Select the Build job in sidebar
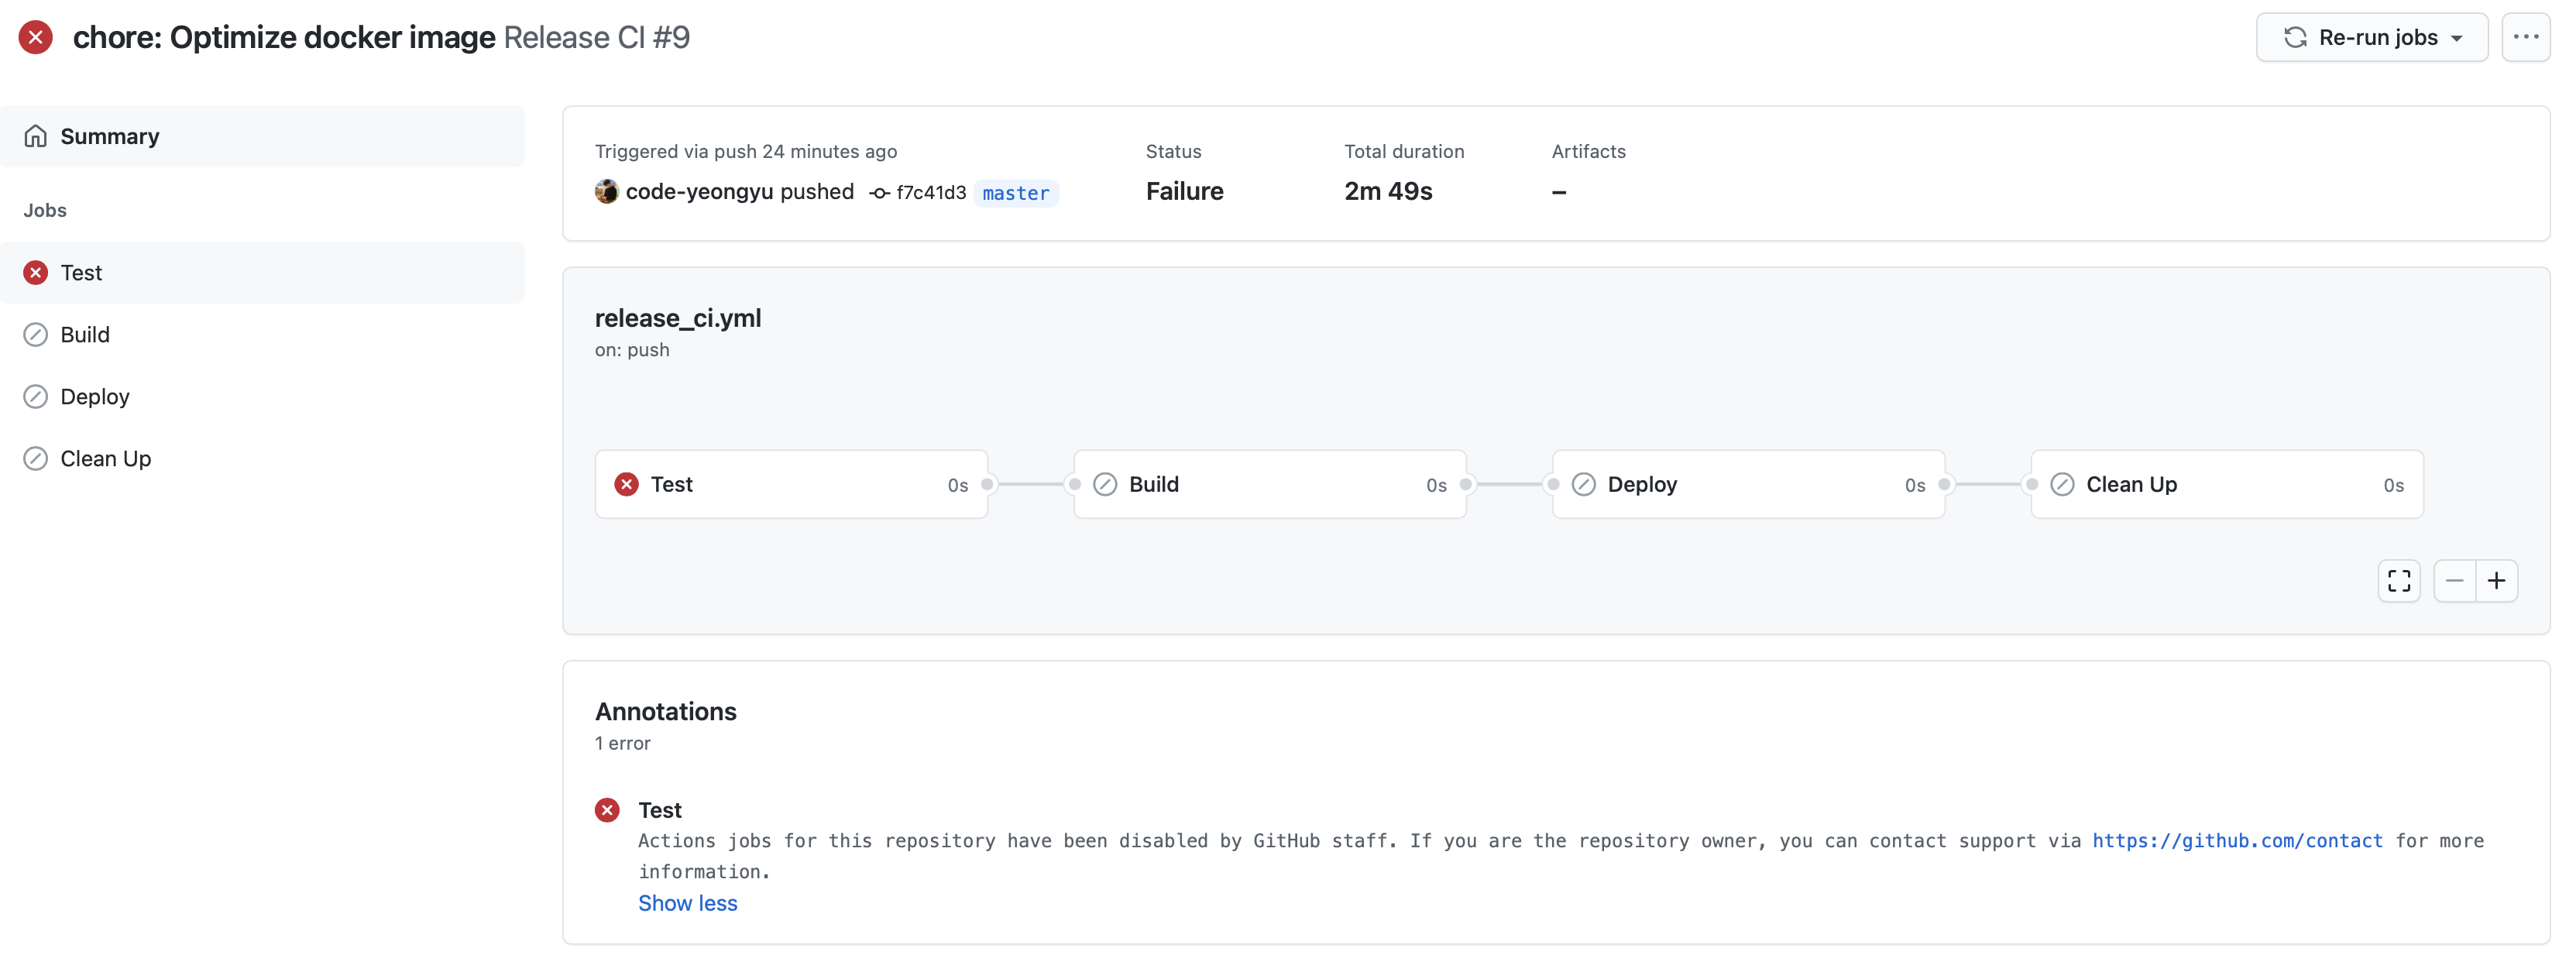The width and height of the screenshot is (2576, 965). [x=85, y=335]
